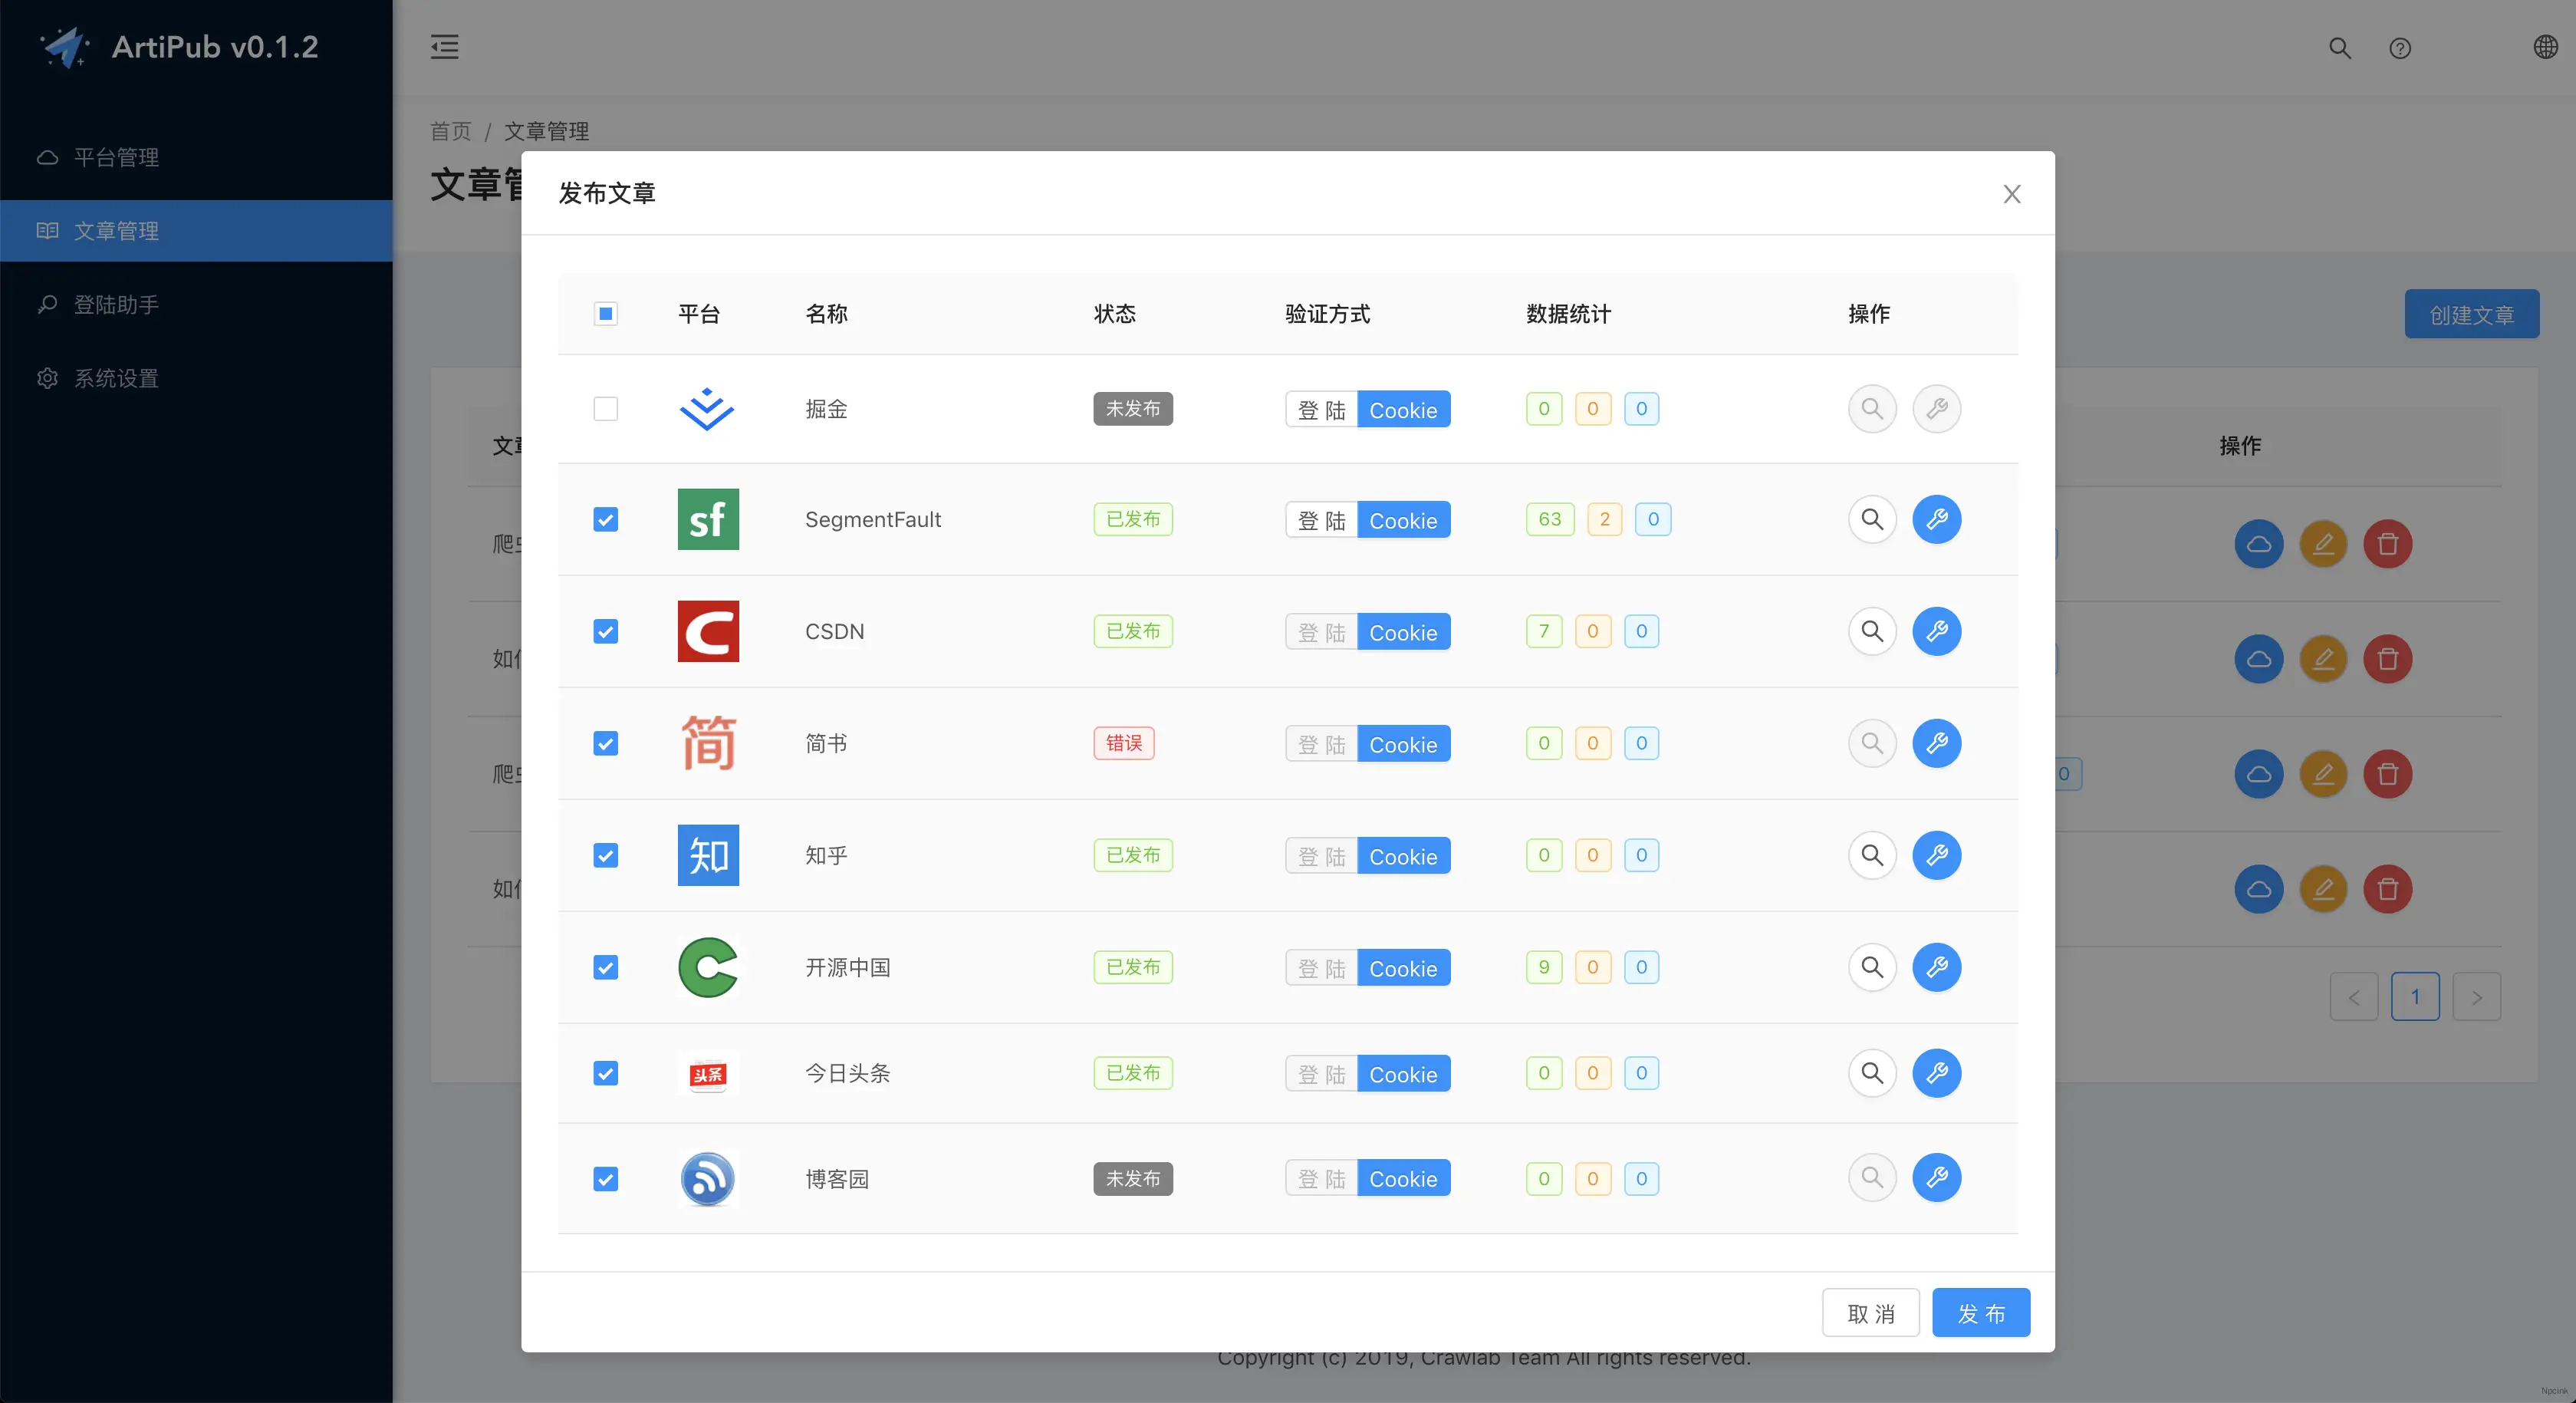Check the 掘金 platform checkbox

[x=605, y=409]
